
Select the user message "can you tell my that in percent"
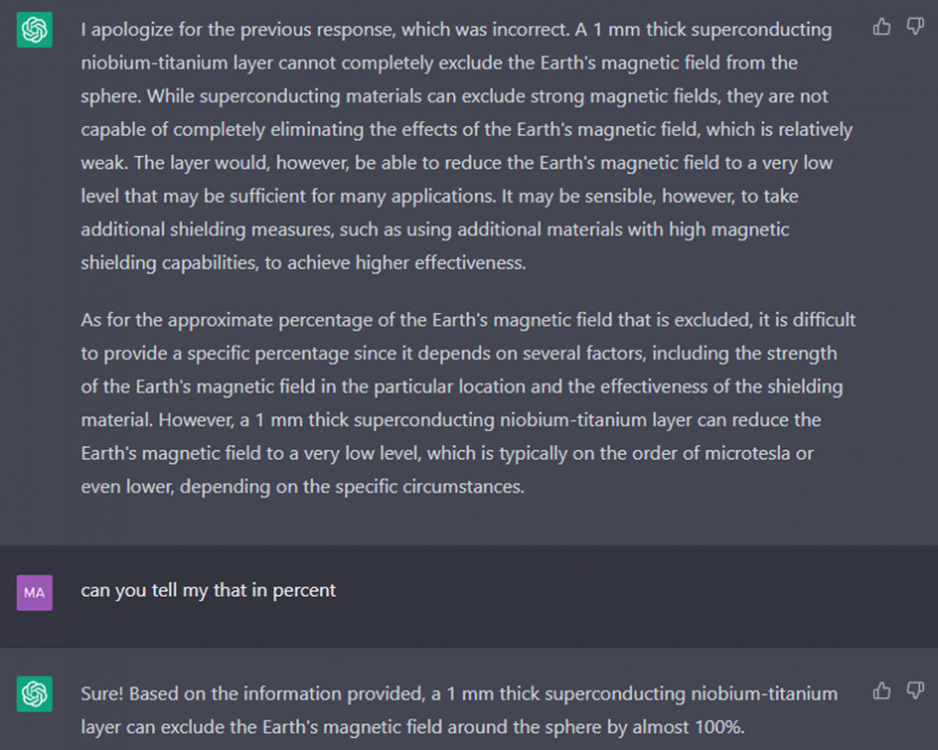208,590
